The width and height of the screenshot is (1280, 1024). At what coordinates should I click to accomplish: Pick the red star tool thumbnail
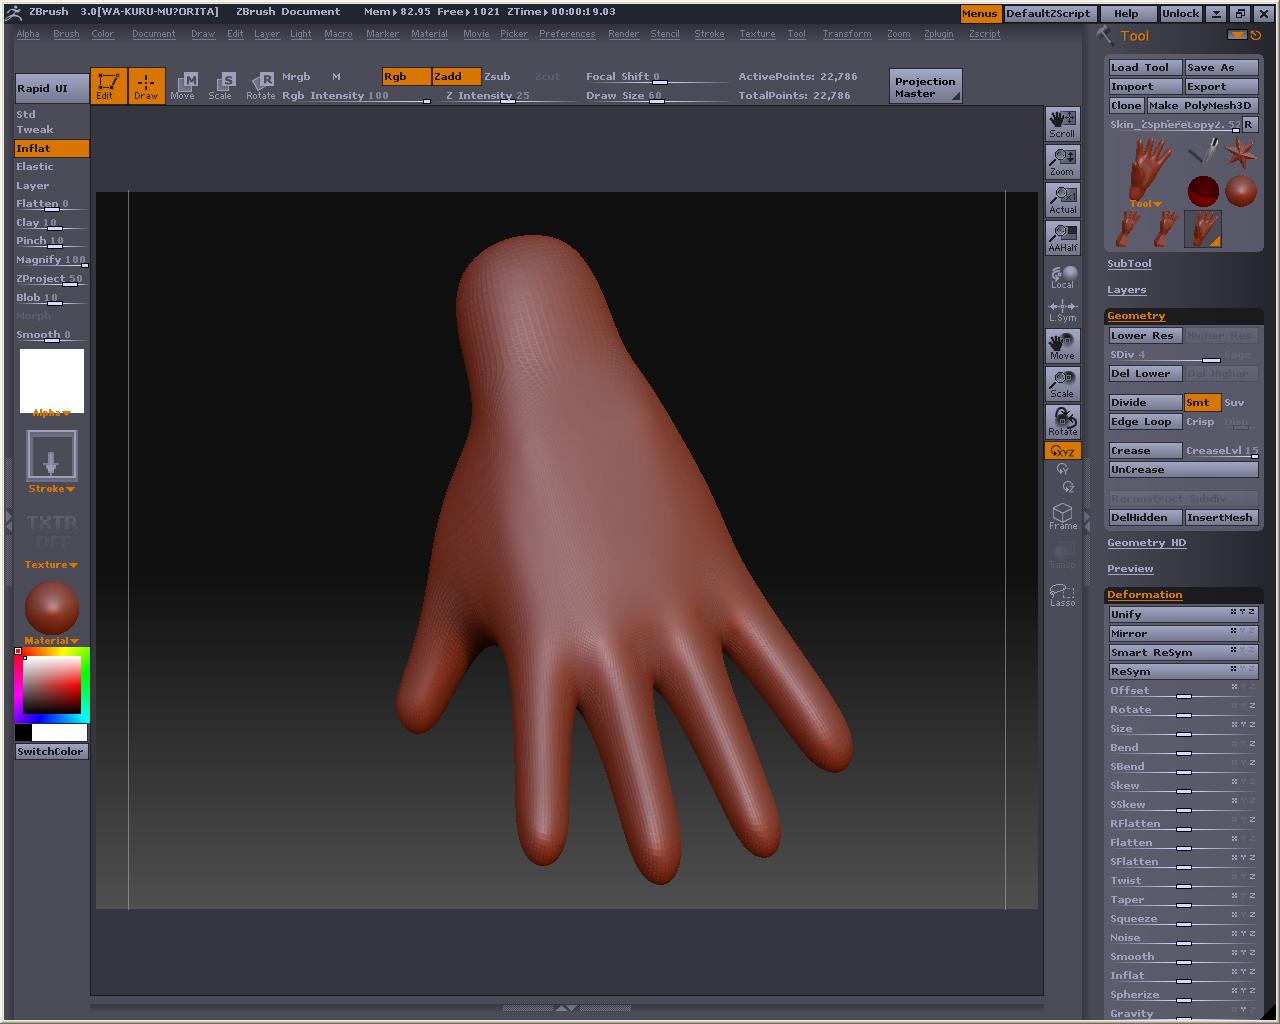point(1241,153)
